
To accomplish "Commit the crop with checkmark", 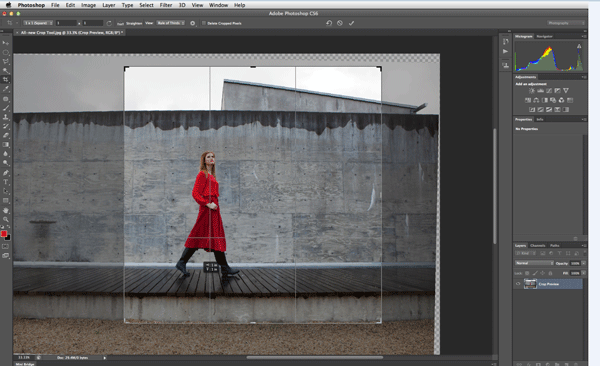I will click(x=351, y=23).
